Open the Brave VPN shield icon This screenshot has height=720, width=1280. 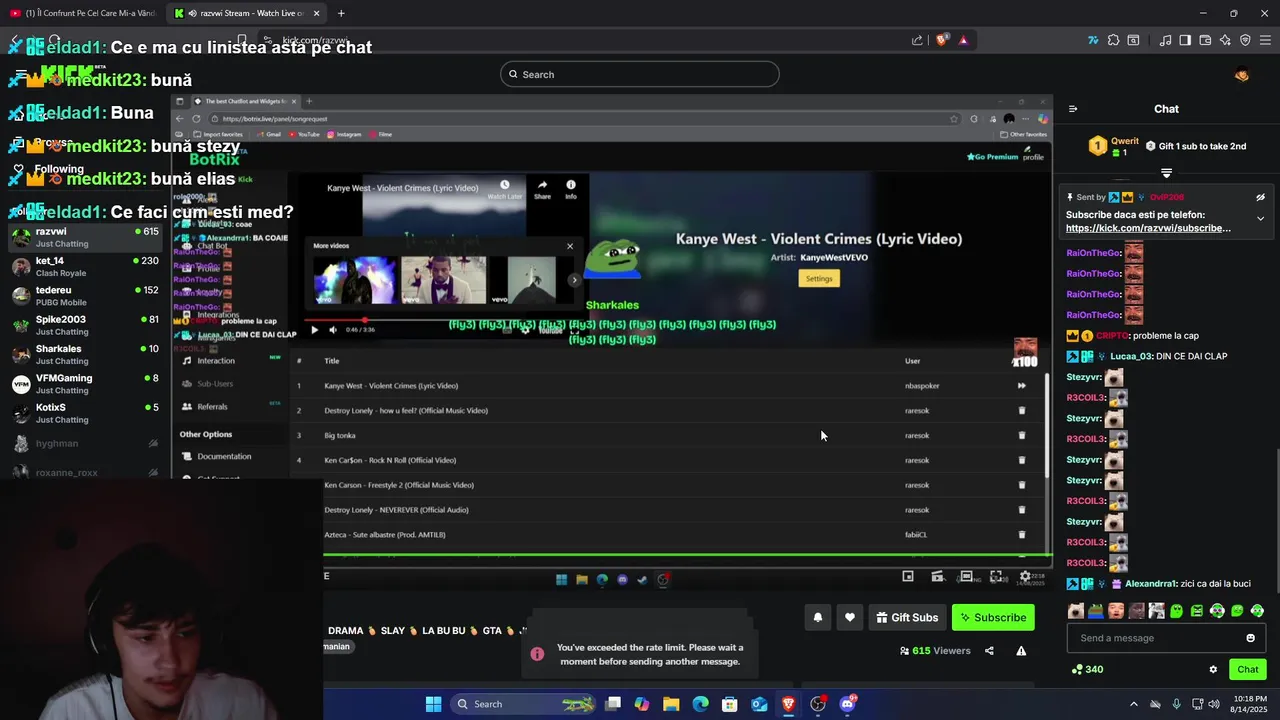pyautogui.click(x=1245, y=40)
